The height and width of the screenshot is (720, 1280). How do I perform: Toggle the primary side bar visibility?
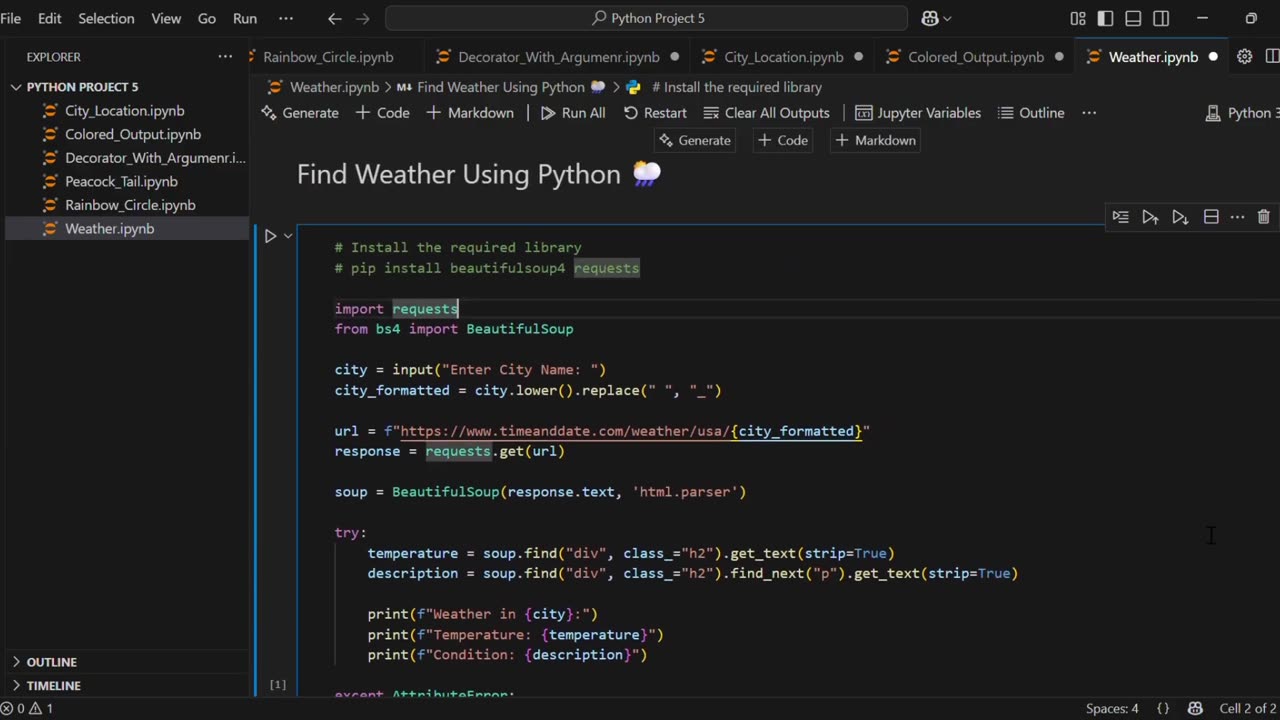1105,18
